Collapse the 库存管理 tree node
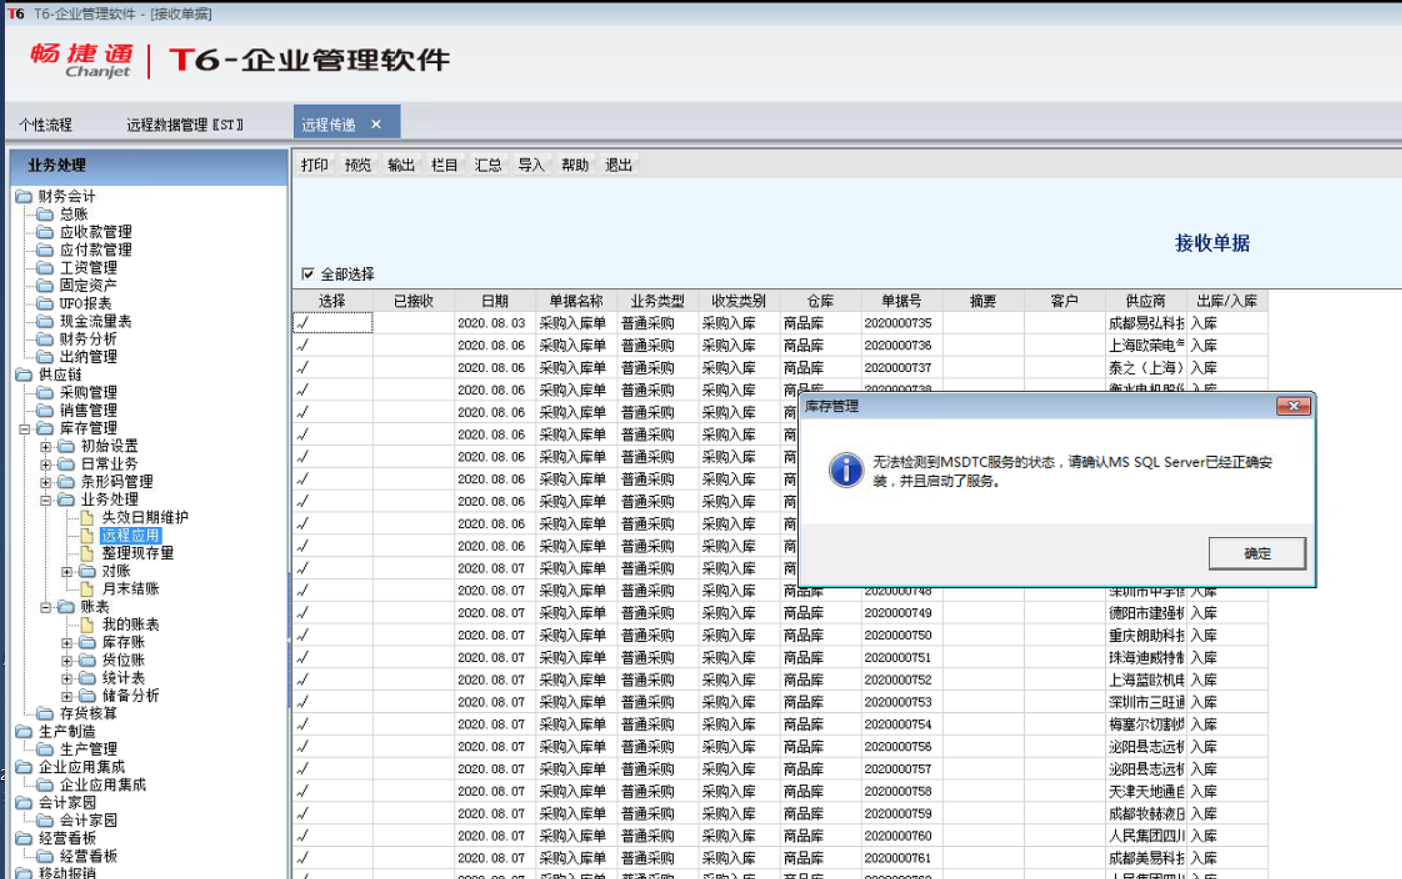 [25, 428]
